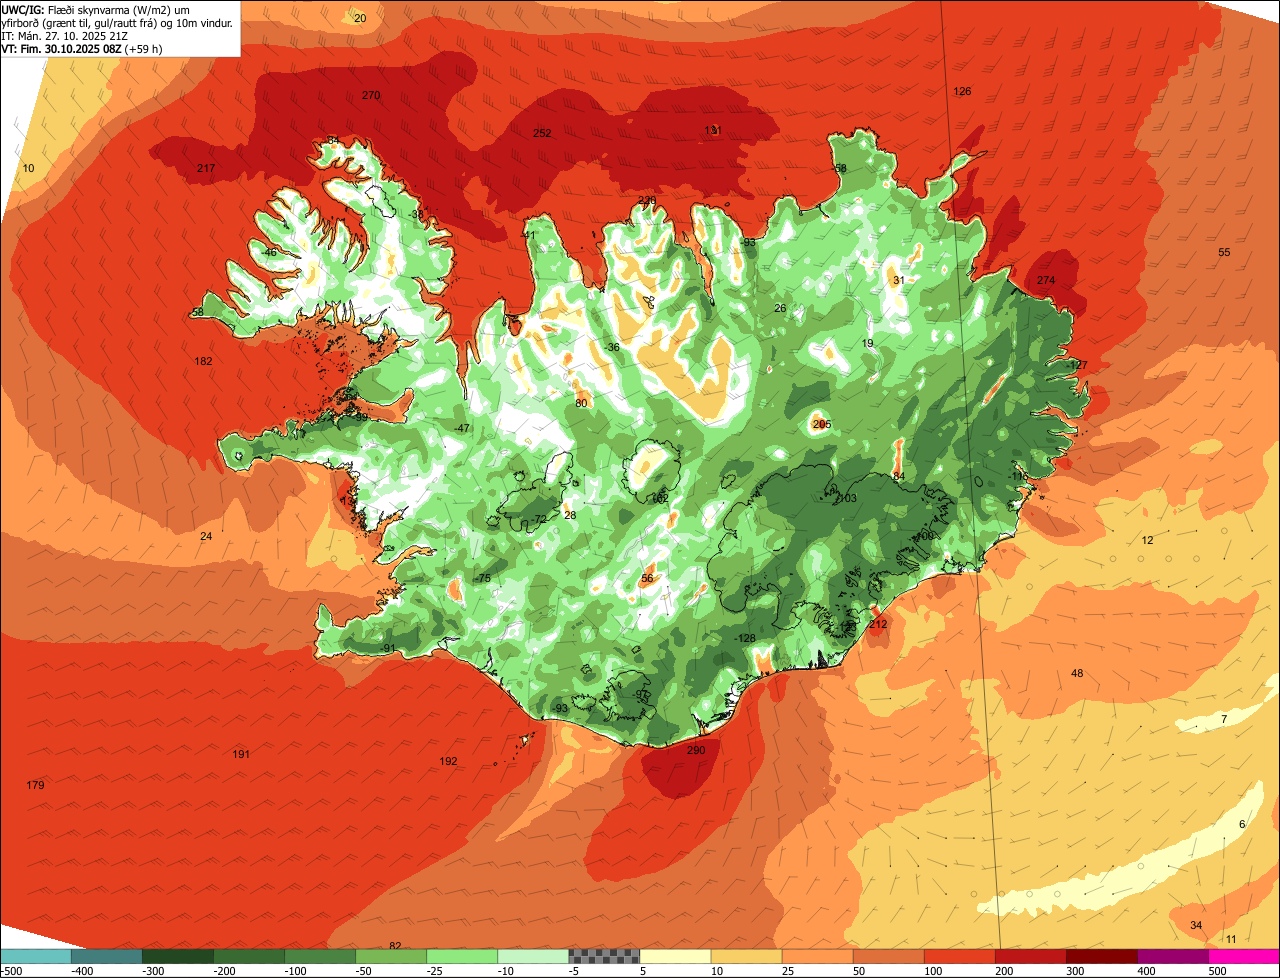Select the 25 to 50 light orange legend swatch
The height and width of the screenshot is (978, 1280).
click(817, 956)
